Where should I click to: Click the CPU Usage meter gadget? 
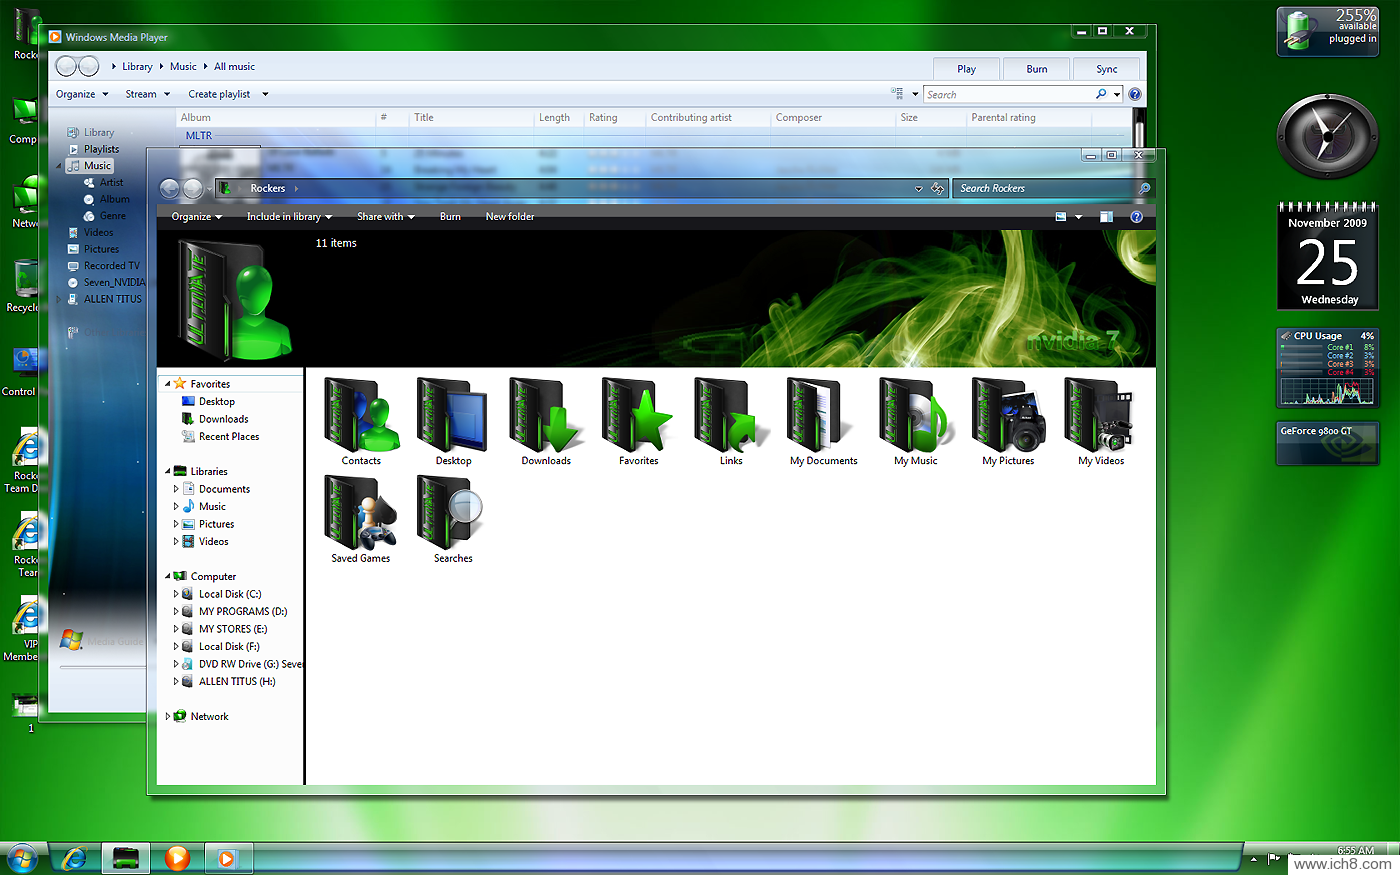[1327, 368]
